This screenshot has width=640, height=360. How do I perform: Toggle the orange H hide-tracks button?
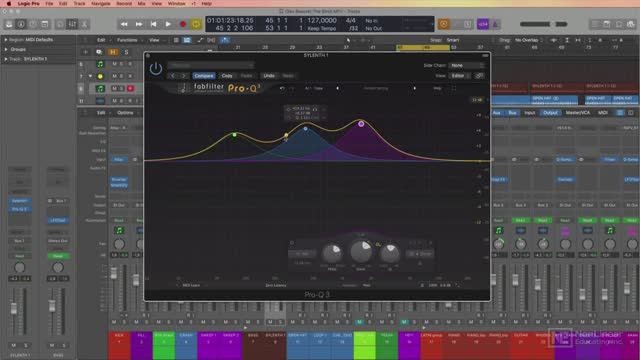pos(113,52)
